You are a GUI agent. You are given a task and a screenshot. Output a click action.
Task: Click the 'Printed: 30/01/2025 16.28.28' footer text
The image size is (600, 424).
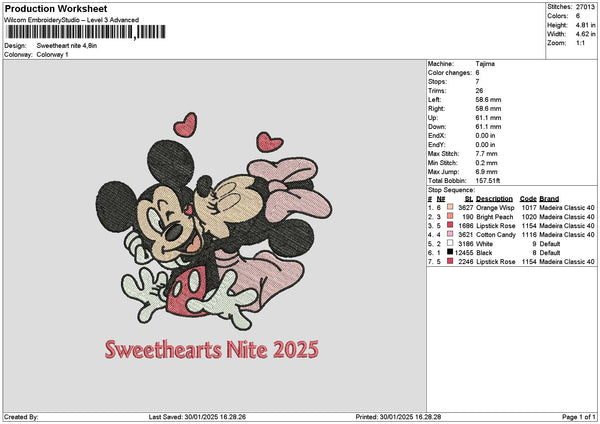click(x=398, y=417)
